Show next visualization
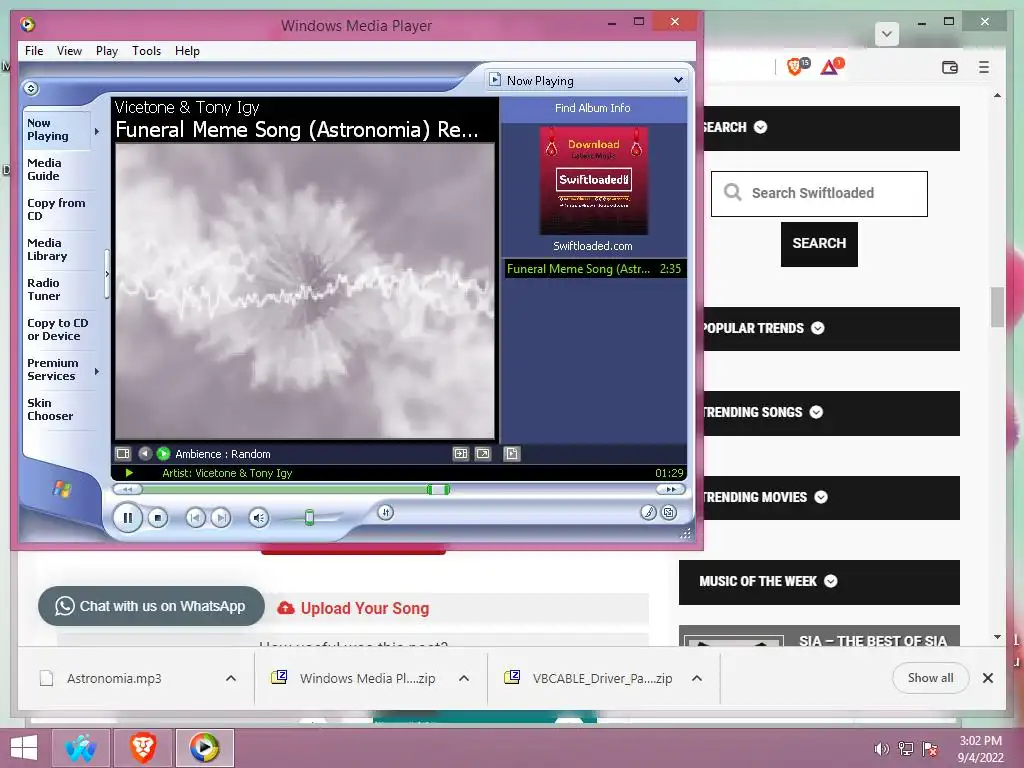1024x768 pixels. (x=163, y=453)
